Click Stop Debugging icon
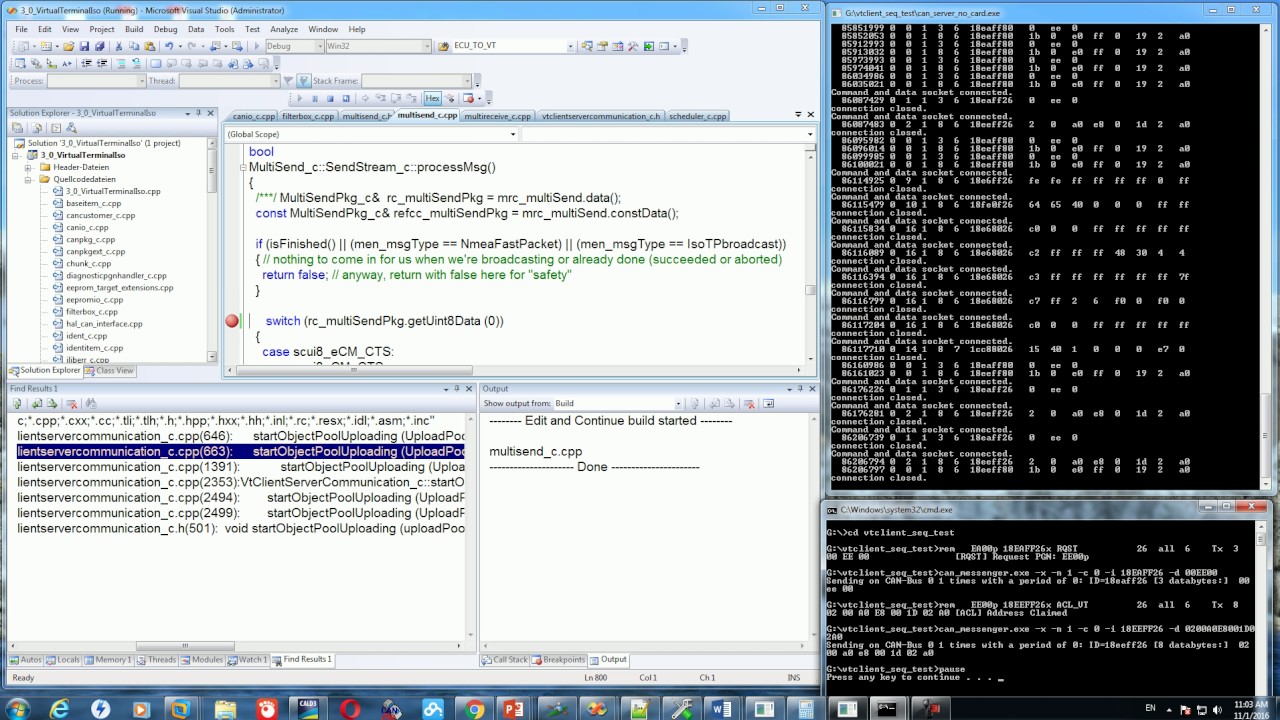Screen dimensions: 1280x720 click(330, 98)
